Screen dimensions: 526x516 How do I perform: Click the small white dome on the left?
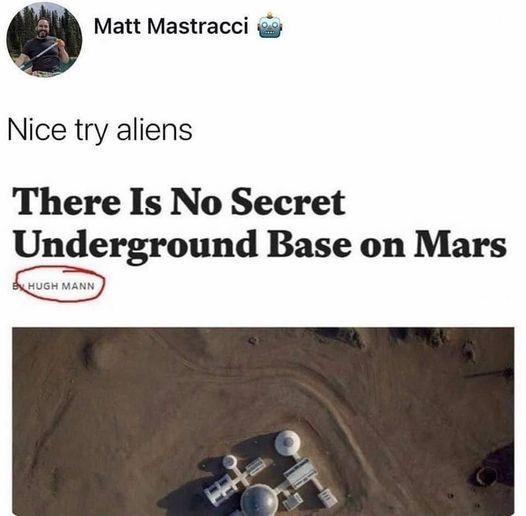pos(230,462)
